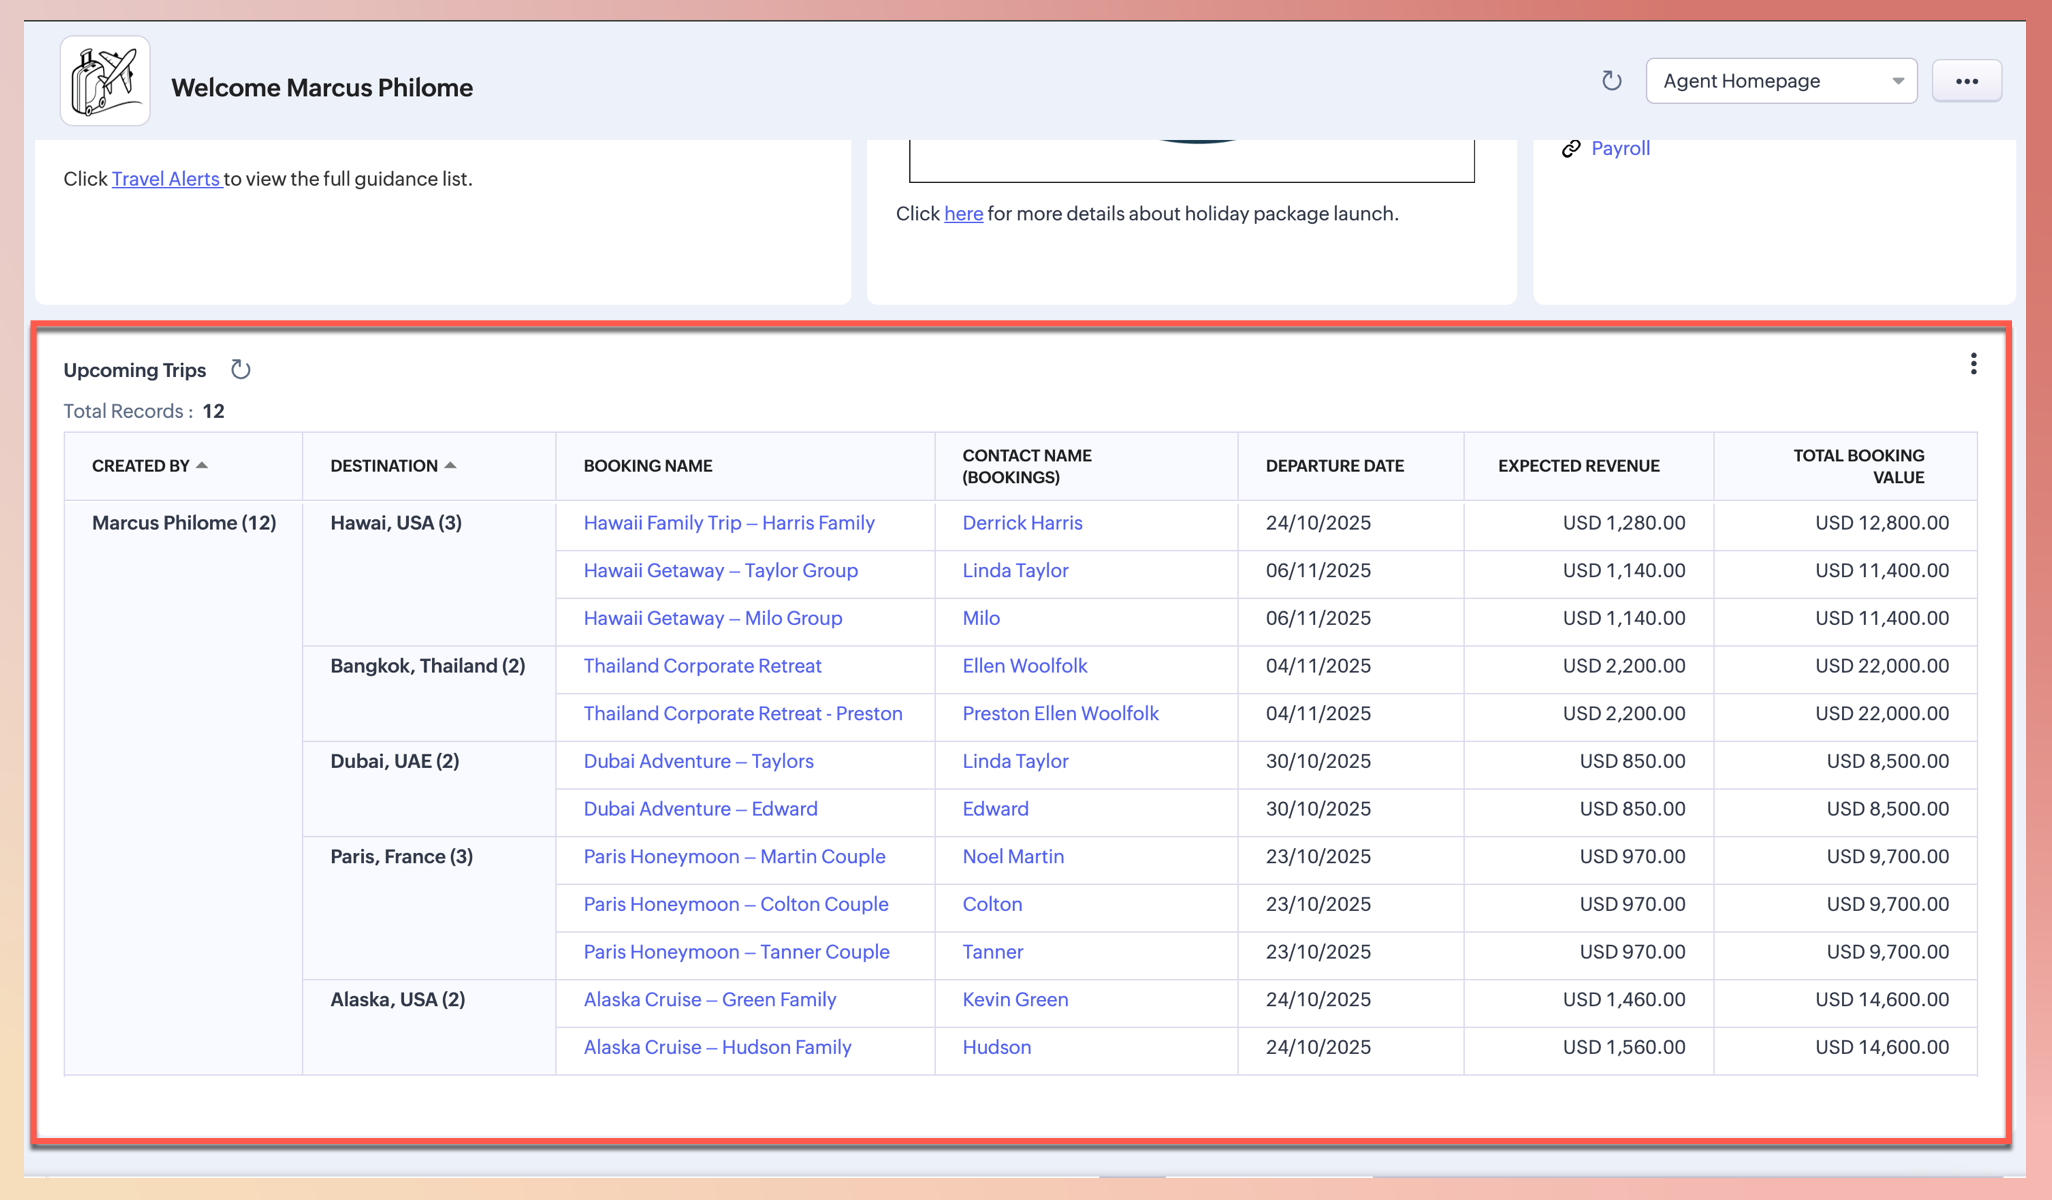The width and height of the screenshot is (2052, 1200).
Task: Sort by the Created By column arrow
Action: tap(202, 465)
